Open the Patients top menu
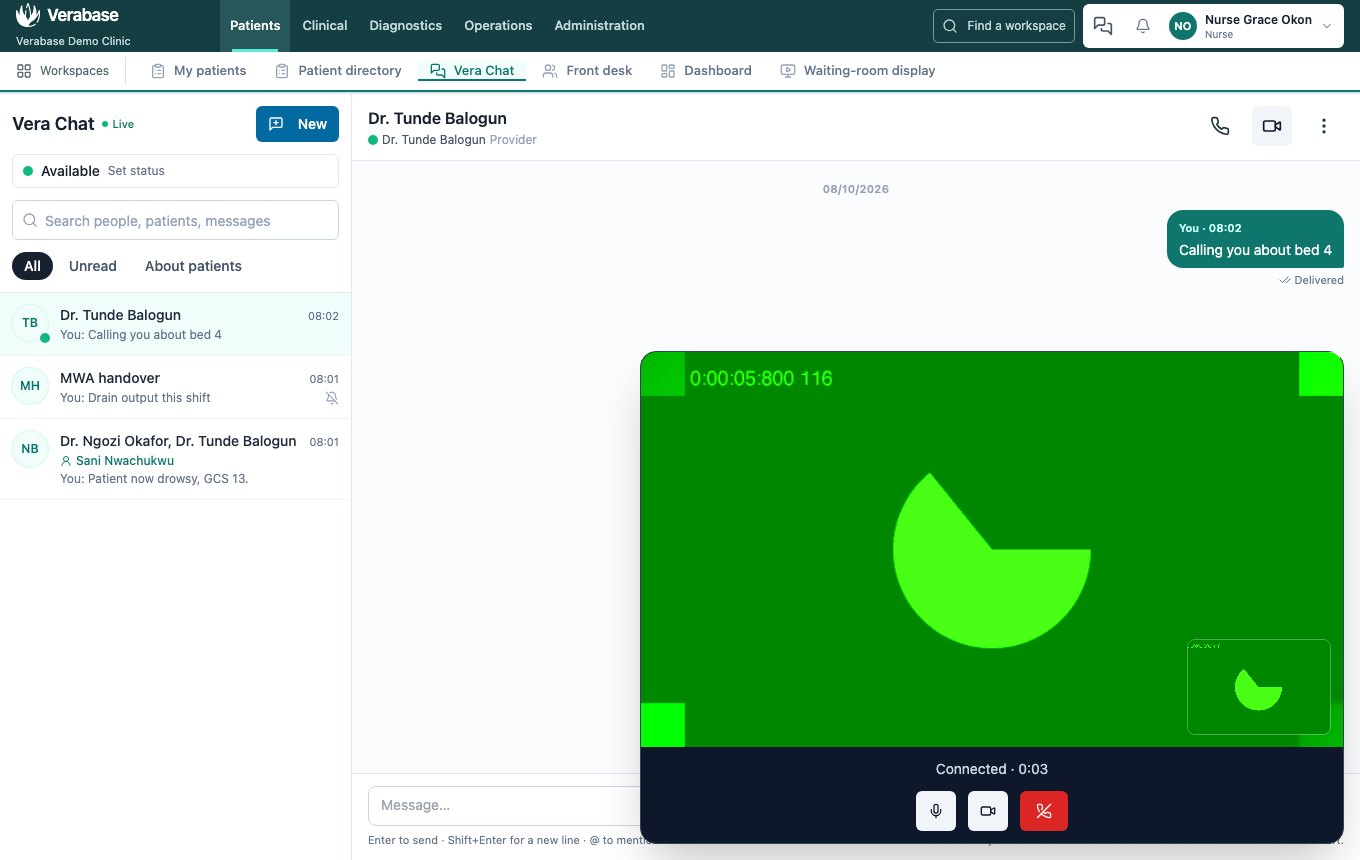Image resolution: width=1360 pixels, height=860 pixels. point(255,26)
